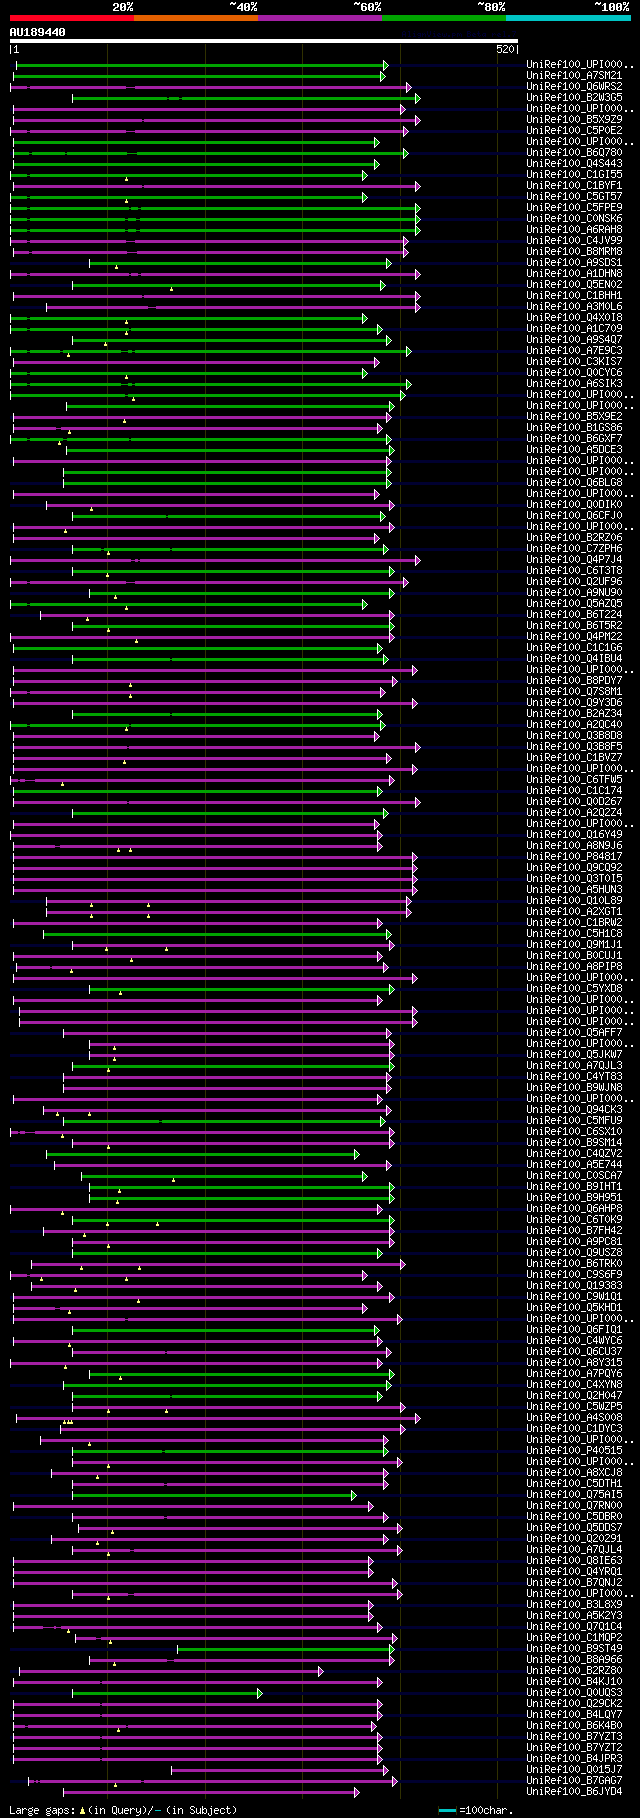640x1818 pixels.
Task: Open hit UniRef100_Q6WRS2
Action: pos(574,87)
